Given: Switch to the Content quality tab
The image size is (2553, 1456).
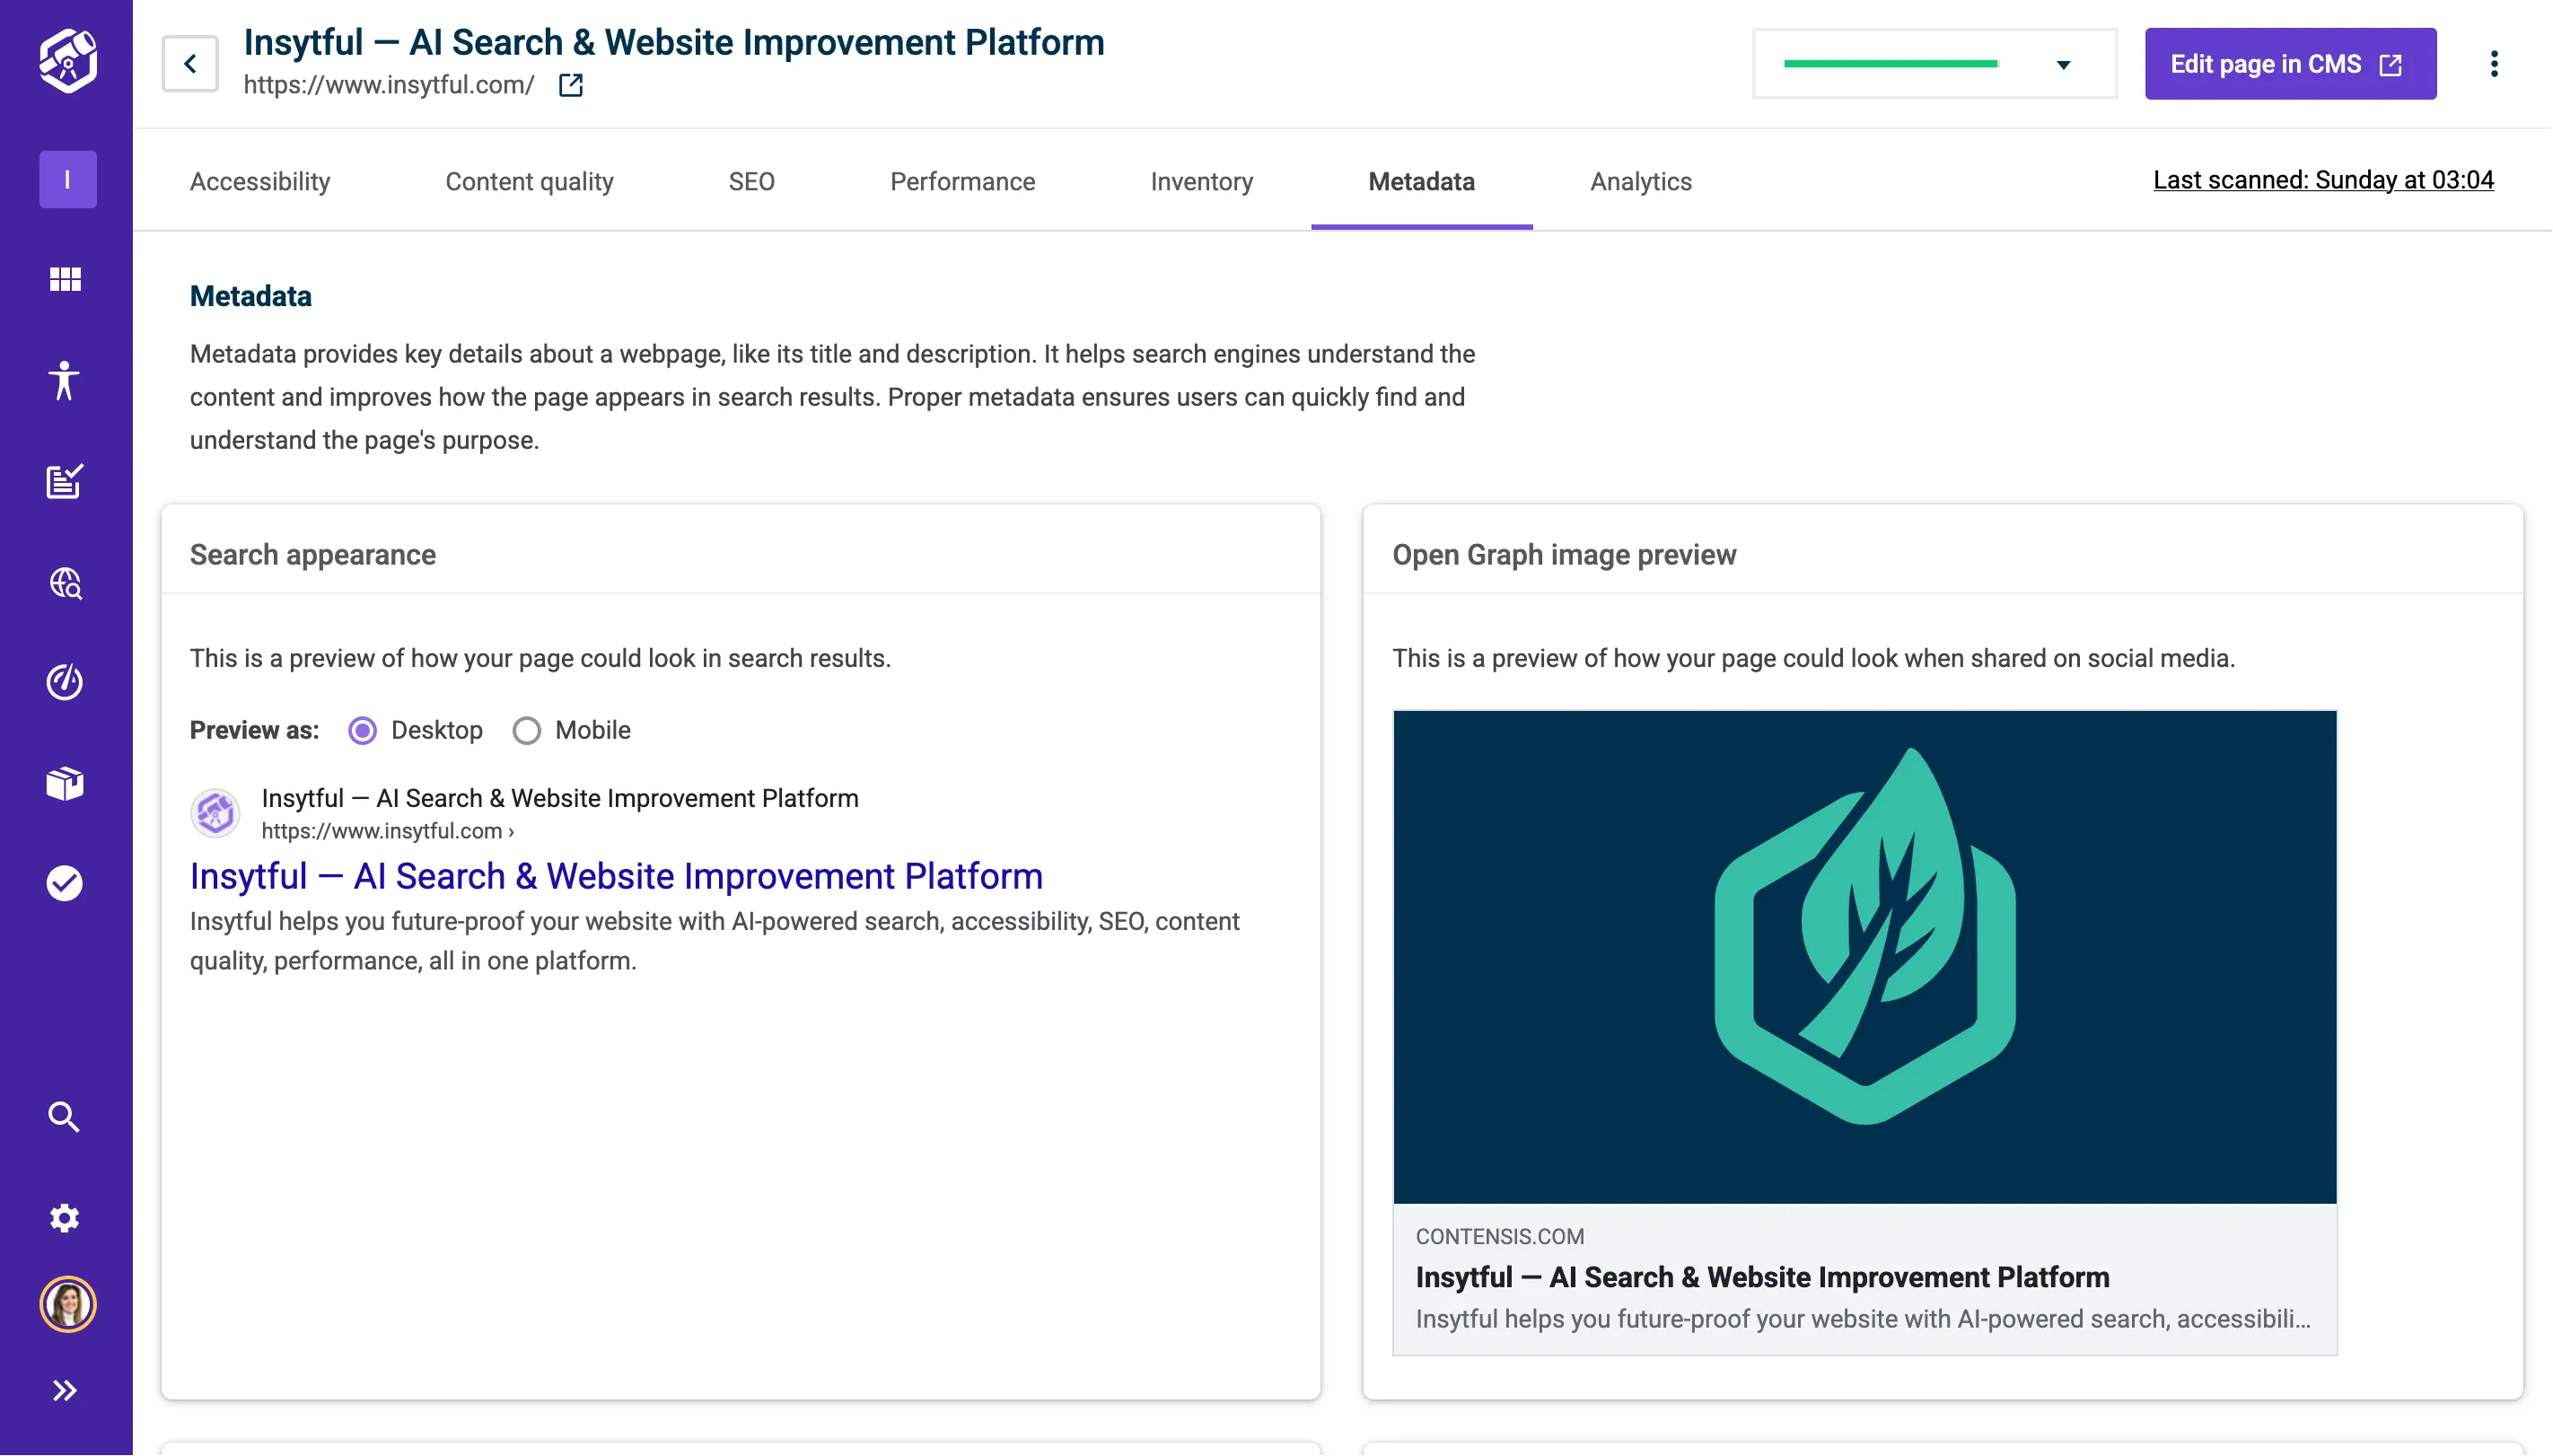Looking at the screenshot, I should 529,181.
